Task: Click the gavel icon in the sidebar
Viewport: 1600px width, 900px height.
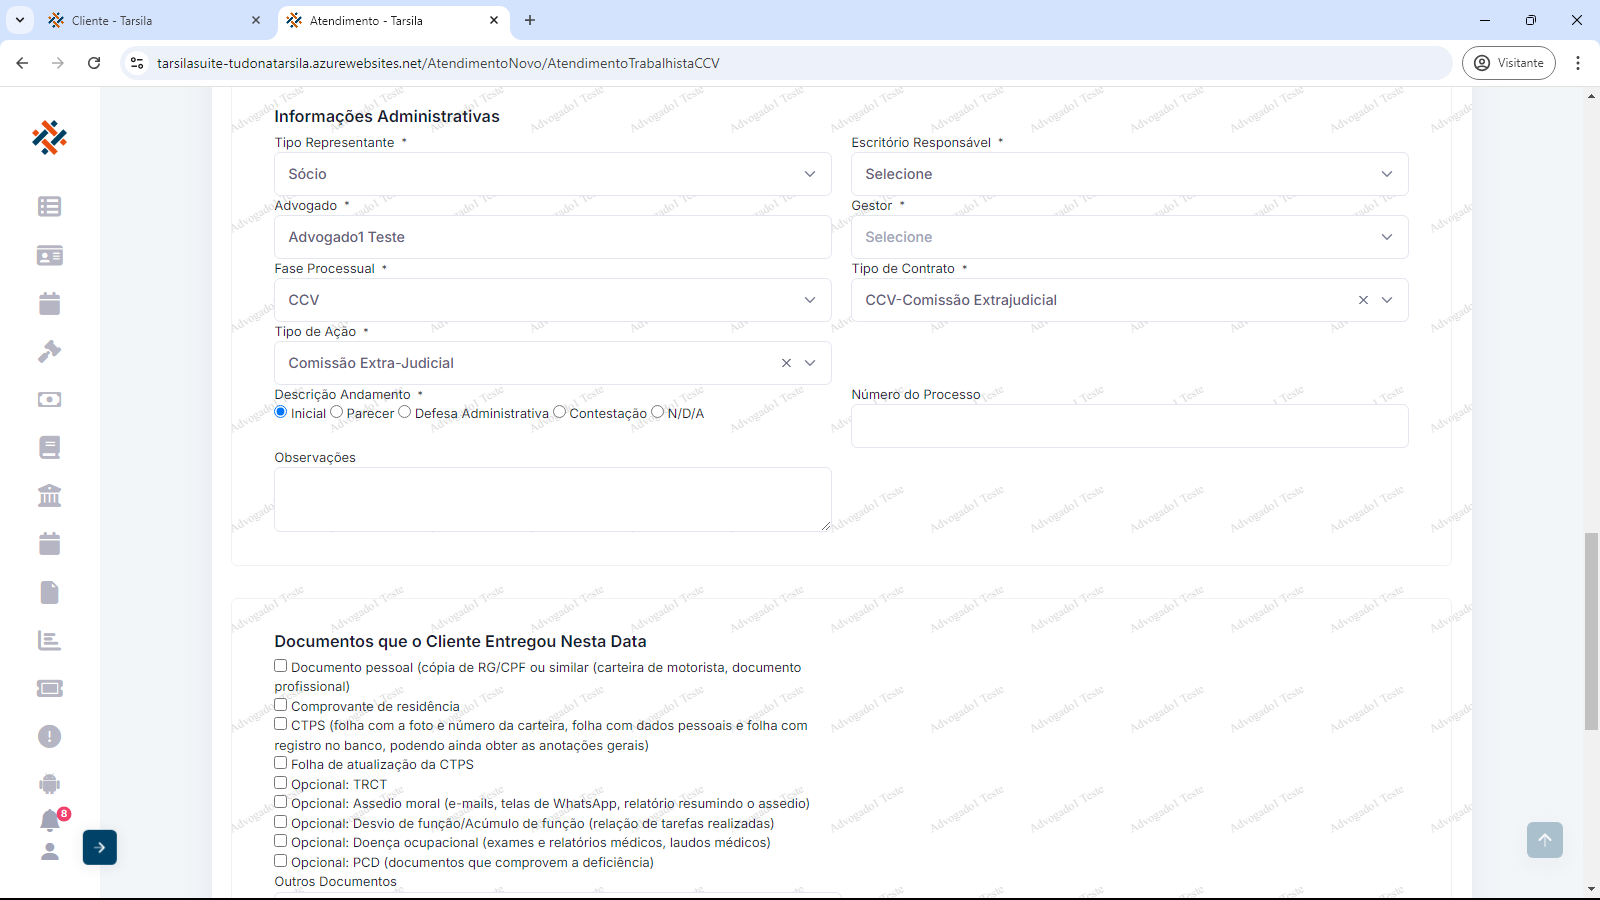Action: [49, 351]
